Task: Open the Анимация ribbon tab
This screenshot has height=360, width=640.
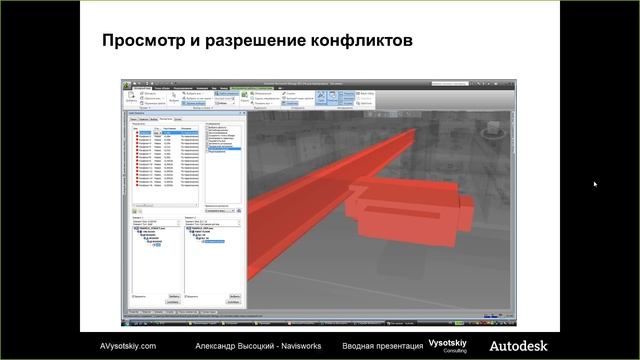Action: click(202, 88)
